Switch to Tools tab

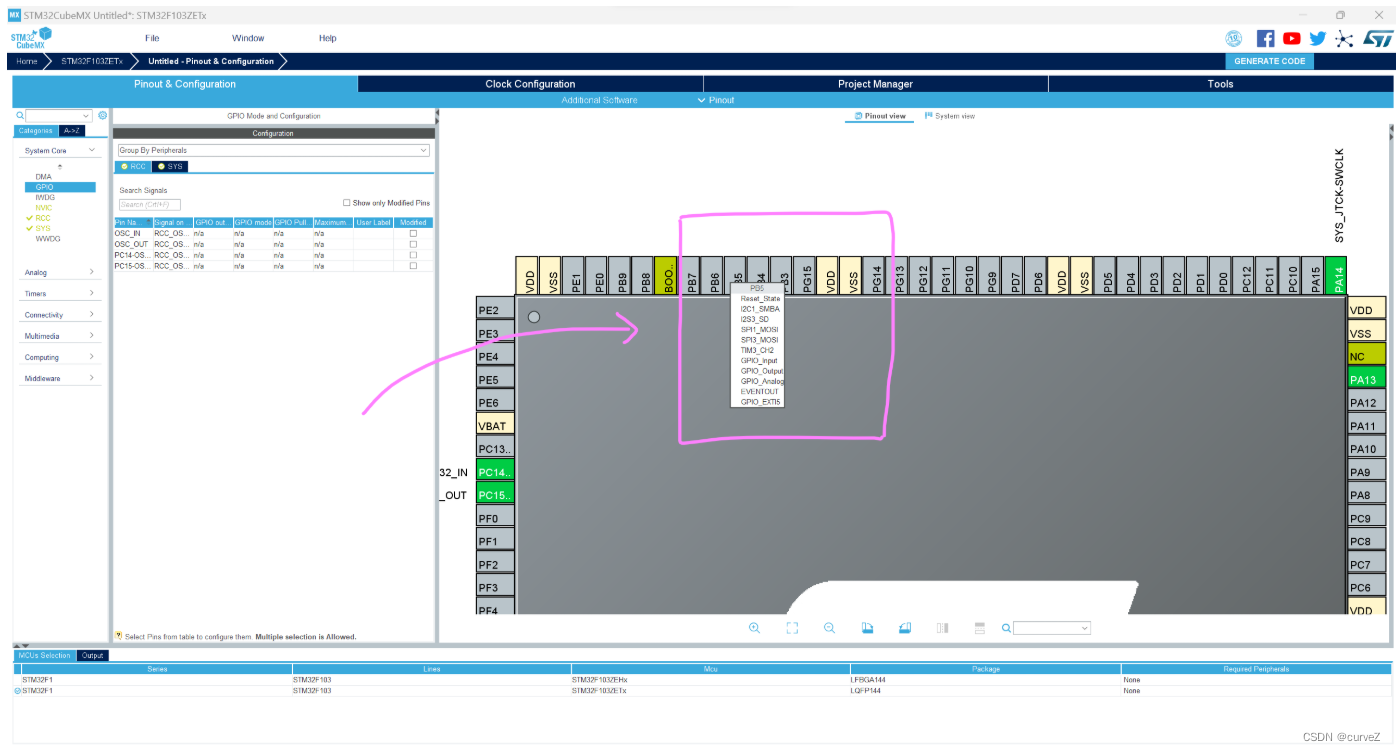1220,84
